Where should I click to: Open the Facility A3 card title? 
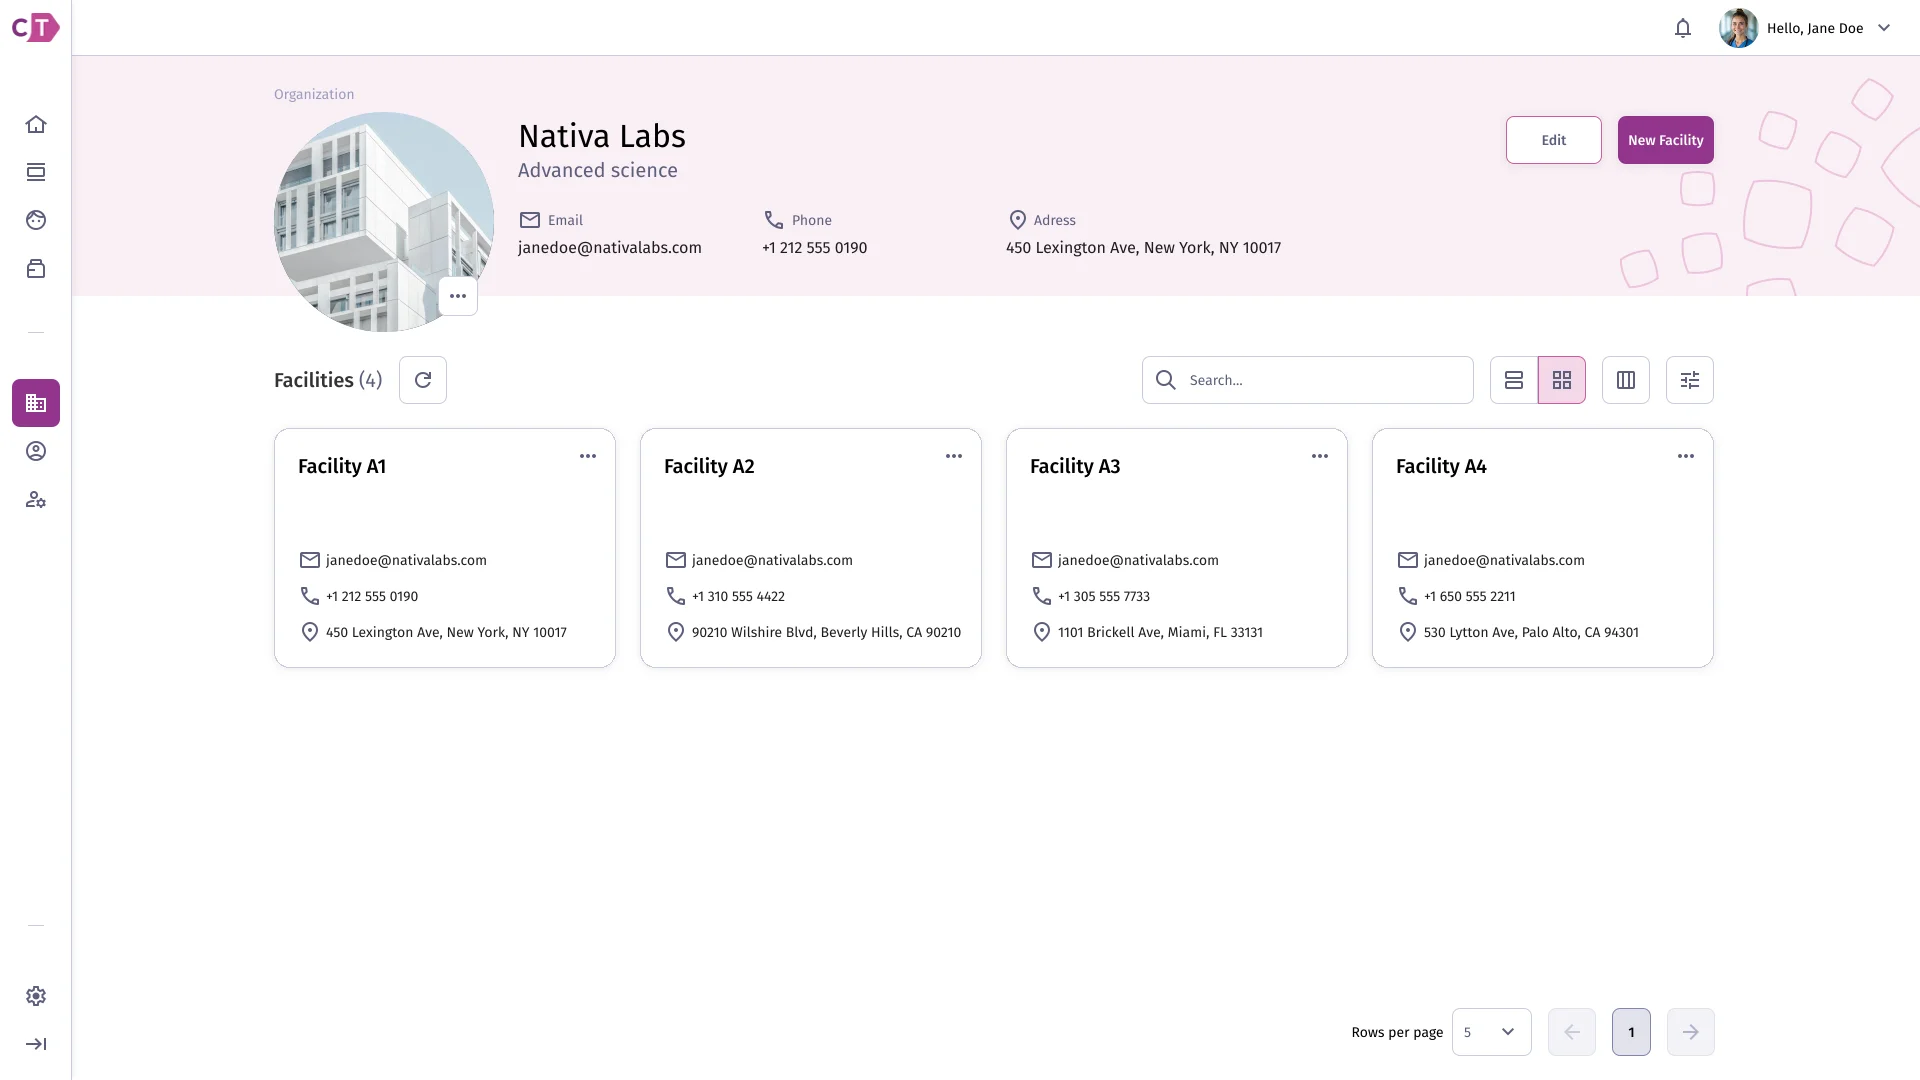click(x=1075, y=466)
